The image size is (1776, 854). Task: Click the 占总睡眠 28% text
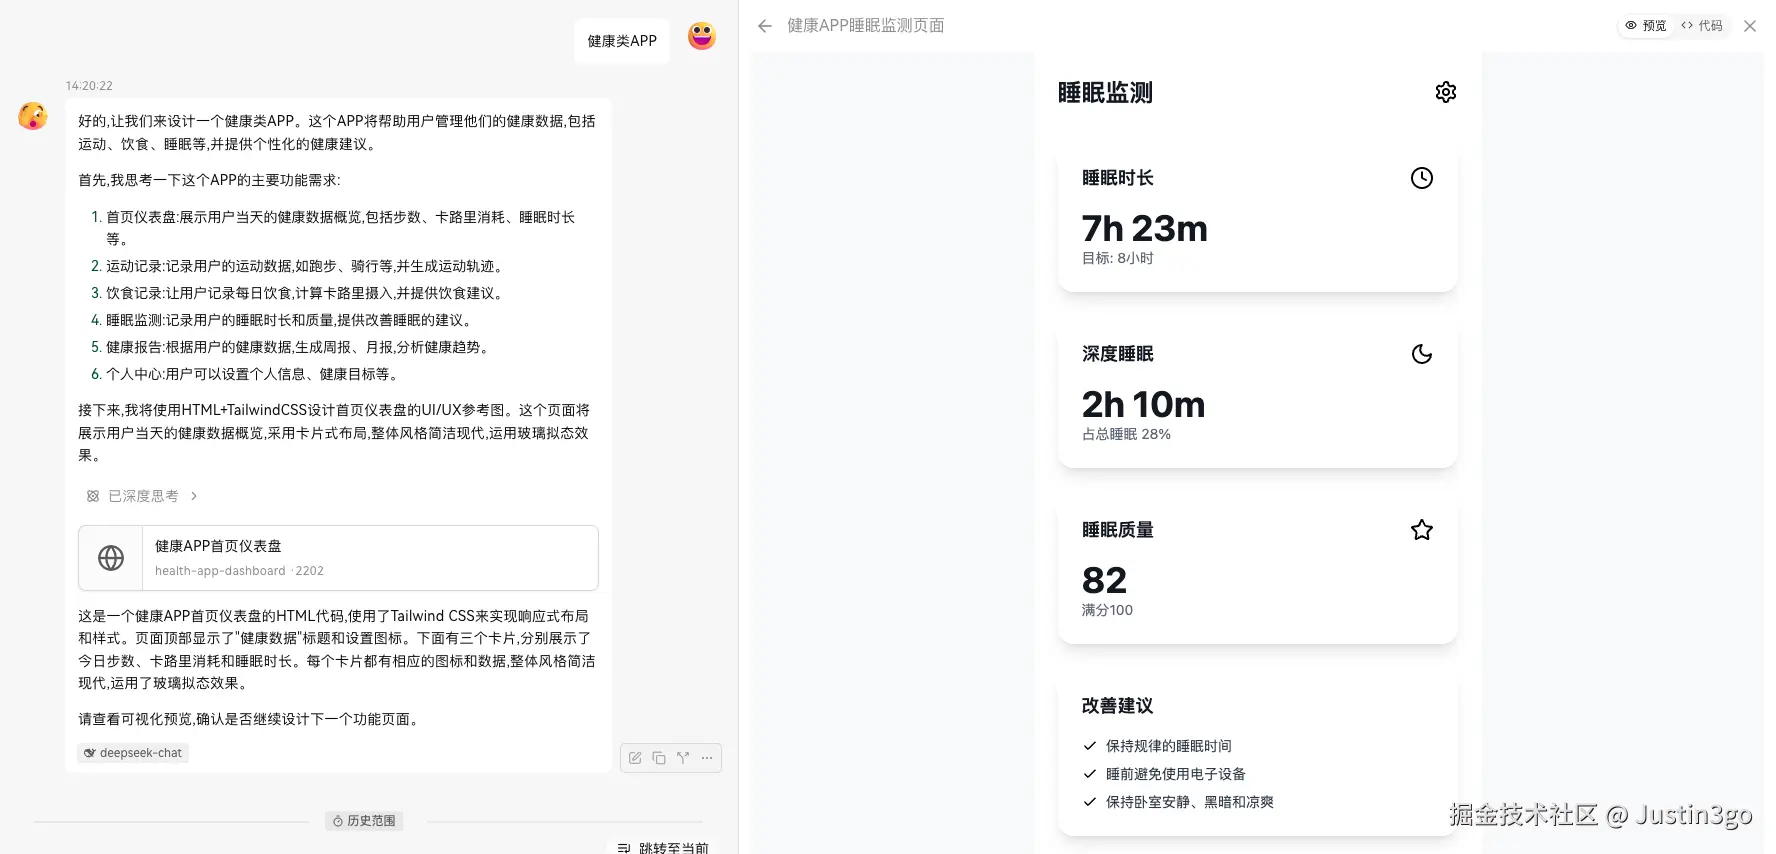1126,434
